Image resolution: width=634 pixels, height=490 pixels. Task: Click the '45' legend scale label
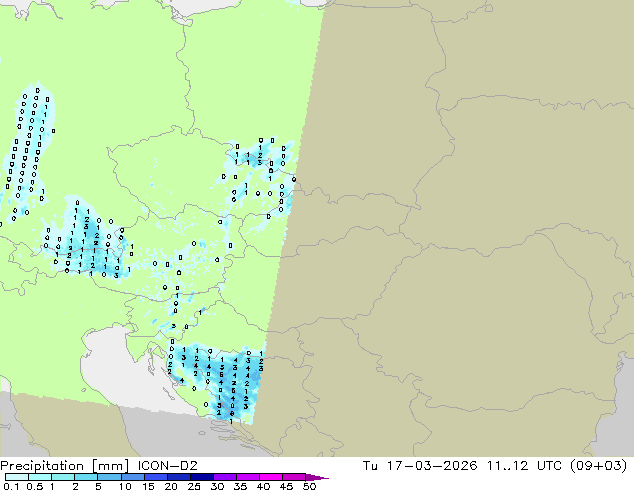[x=286, y=486]
